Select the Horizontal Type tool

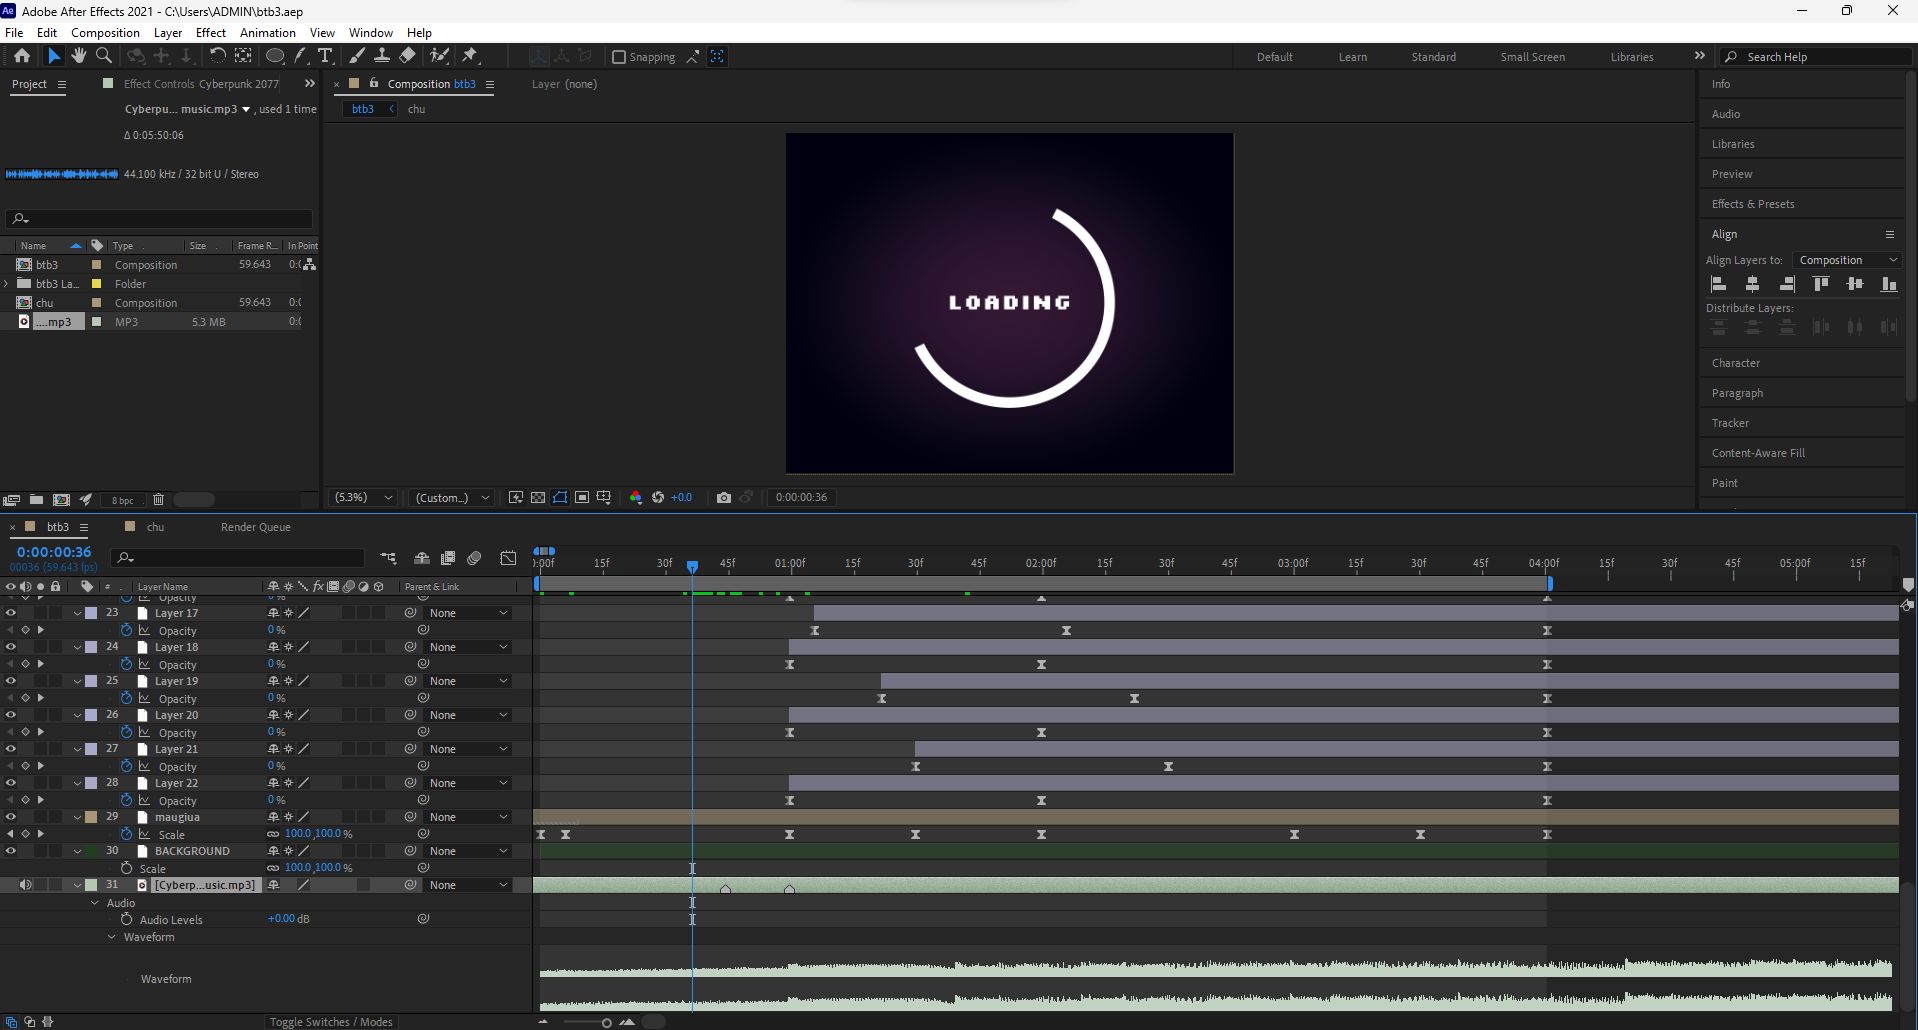pos(325,56)
